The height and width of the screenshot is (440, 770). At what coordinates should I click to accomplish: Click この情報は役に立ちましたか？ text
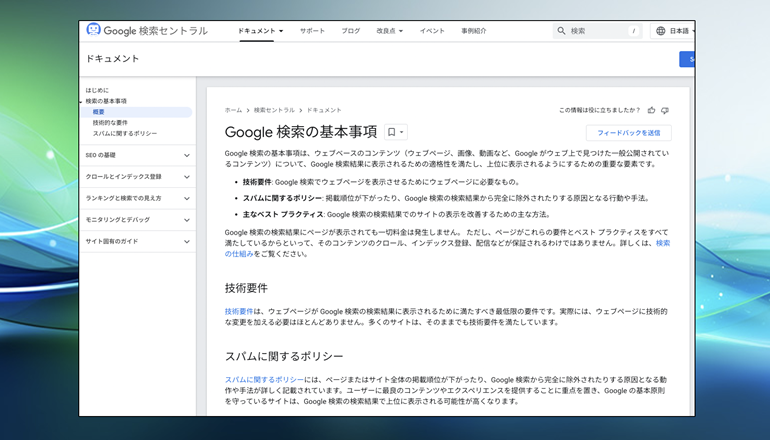tap(600, 110)
